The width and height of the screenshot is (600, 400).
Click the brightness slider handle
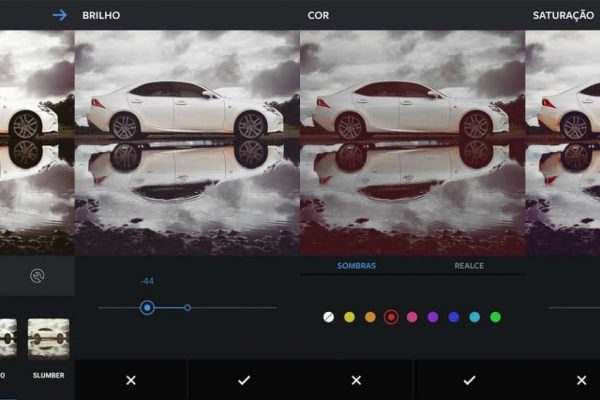[147, 307]
